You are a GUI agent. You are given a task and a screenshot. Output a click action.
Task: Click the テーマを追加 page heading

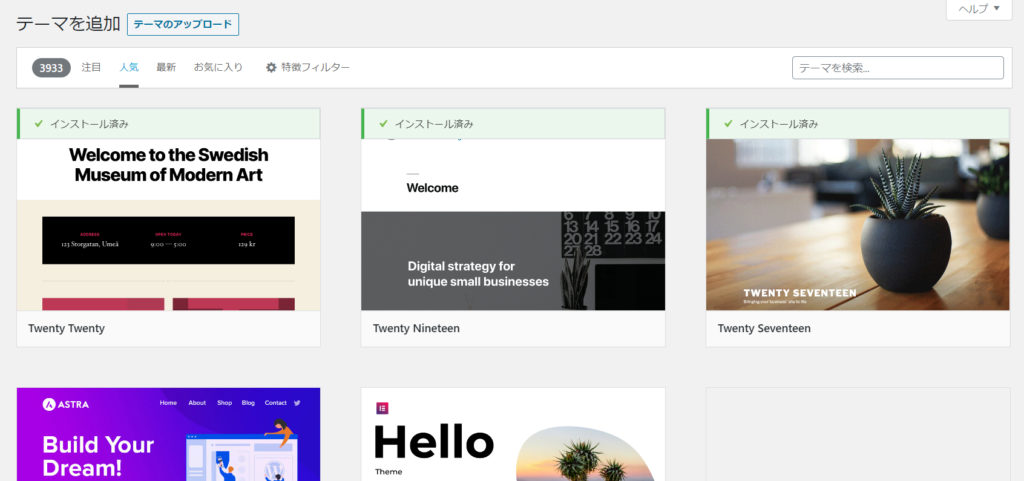click(x=68, y=24)
